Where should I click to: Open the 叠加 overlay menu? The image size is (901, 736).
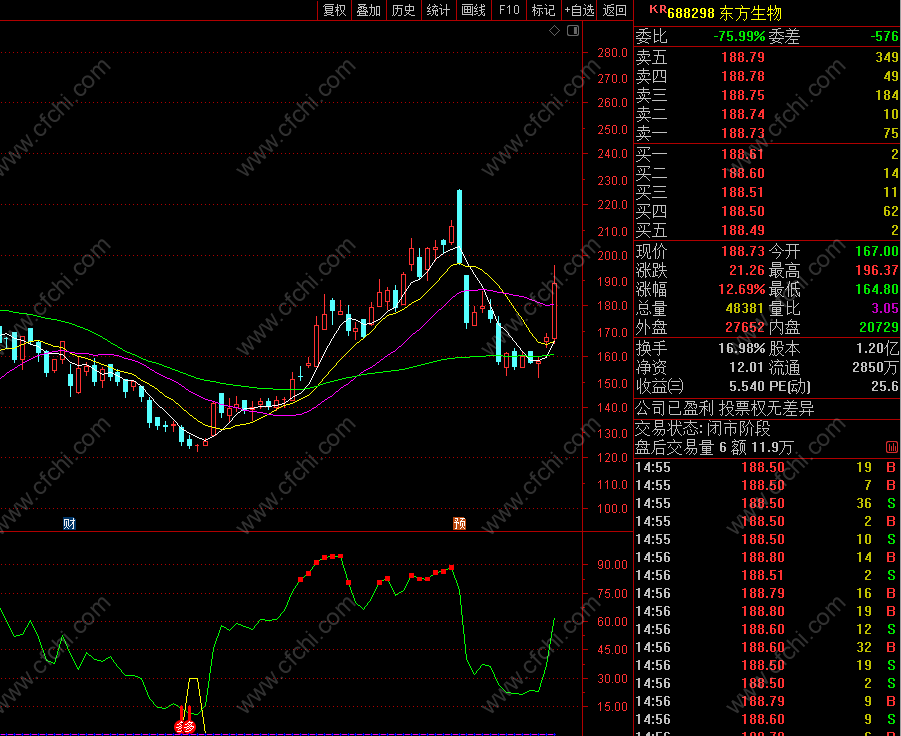pyautogui.click(x=369, y=10)
